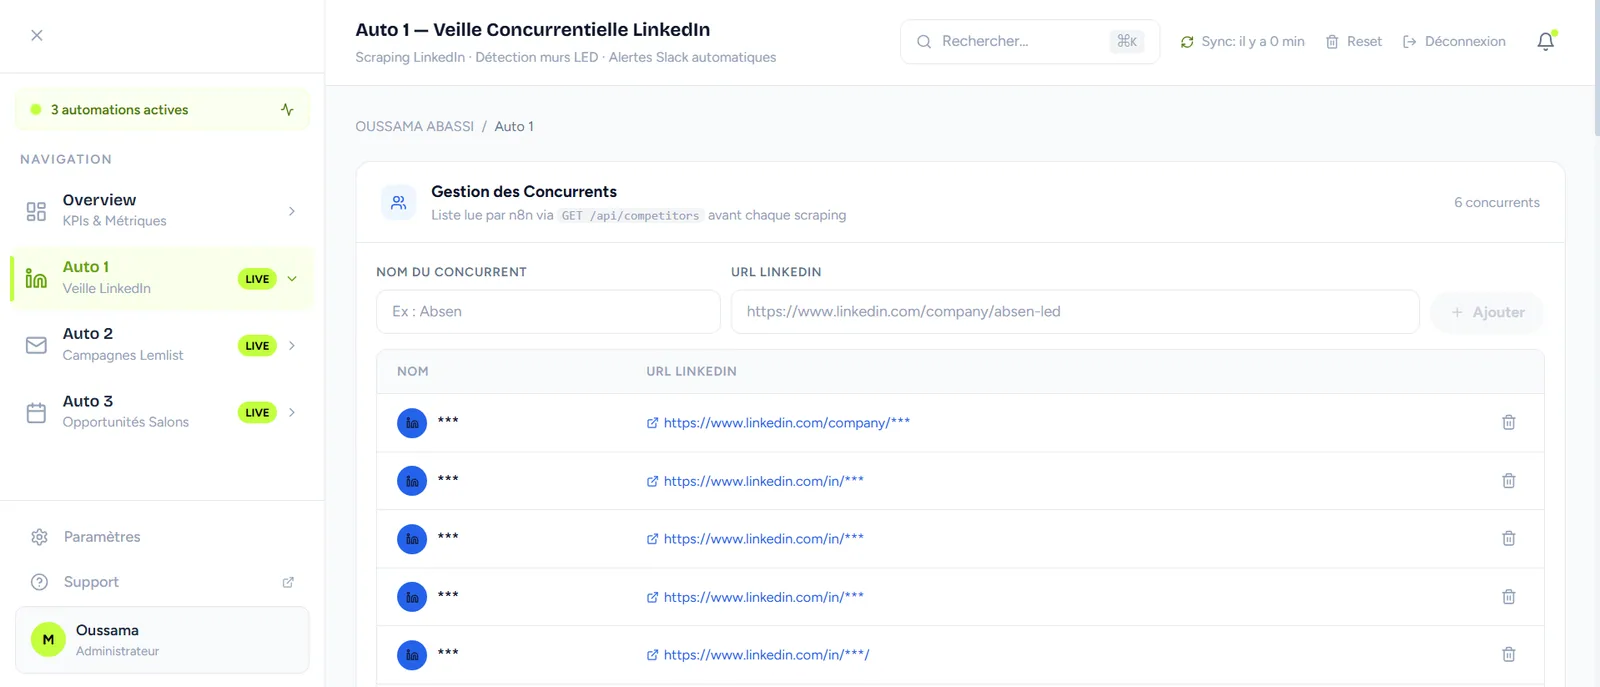Screen dimensions: 1600x687
Task: Click the magnifier icon in search box
Action: (924, 41)
